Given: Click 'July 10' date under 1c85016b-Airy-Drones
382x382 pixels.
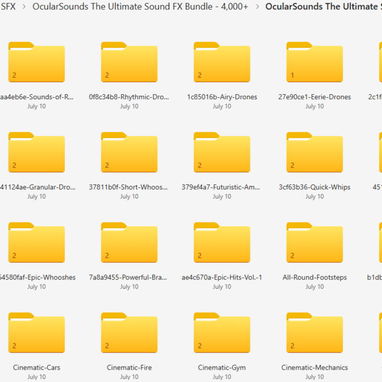Looking at the screenshot, I should click(222, 106).
